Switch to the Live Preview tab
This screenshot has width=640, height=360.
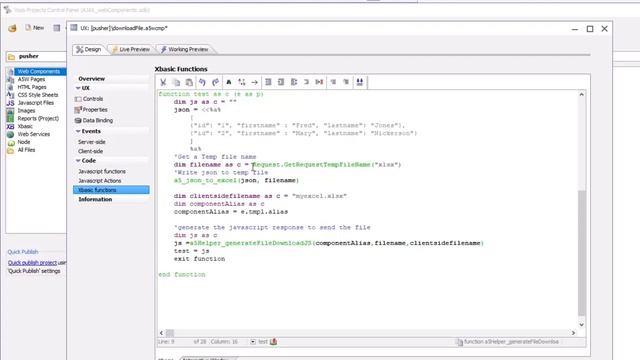click(131, 49)
